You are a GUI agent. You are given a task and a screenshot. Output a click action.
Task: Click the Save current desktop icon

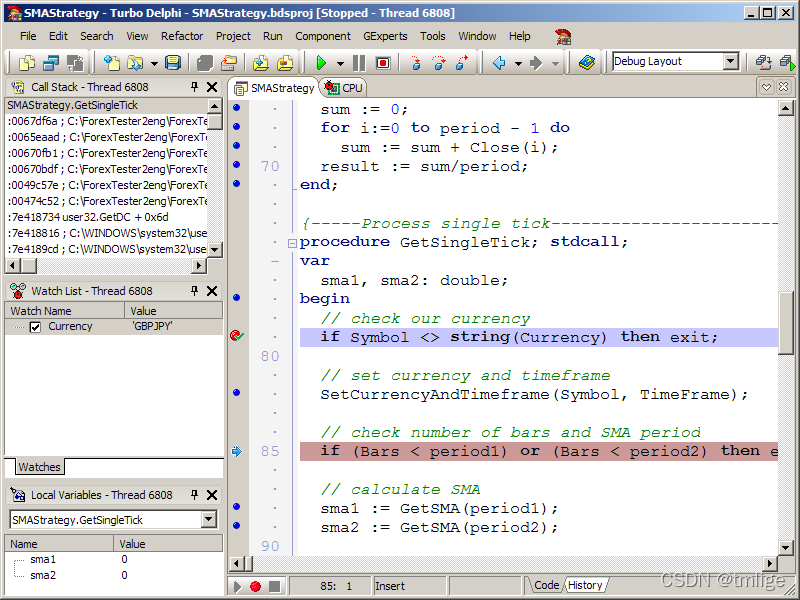(763, 63)
